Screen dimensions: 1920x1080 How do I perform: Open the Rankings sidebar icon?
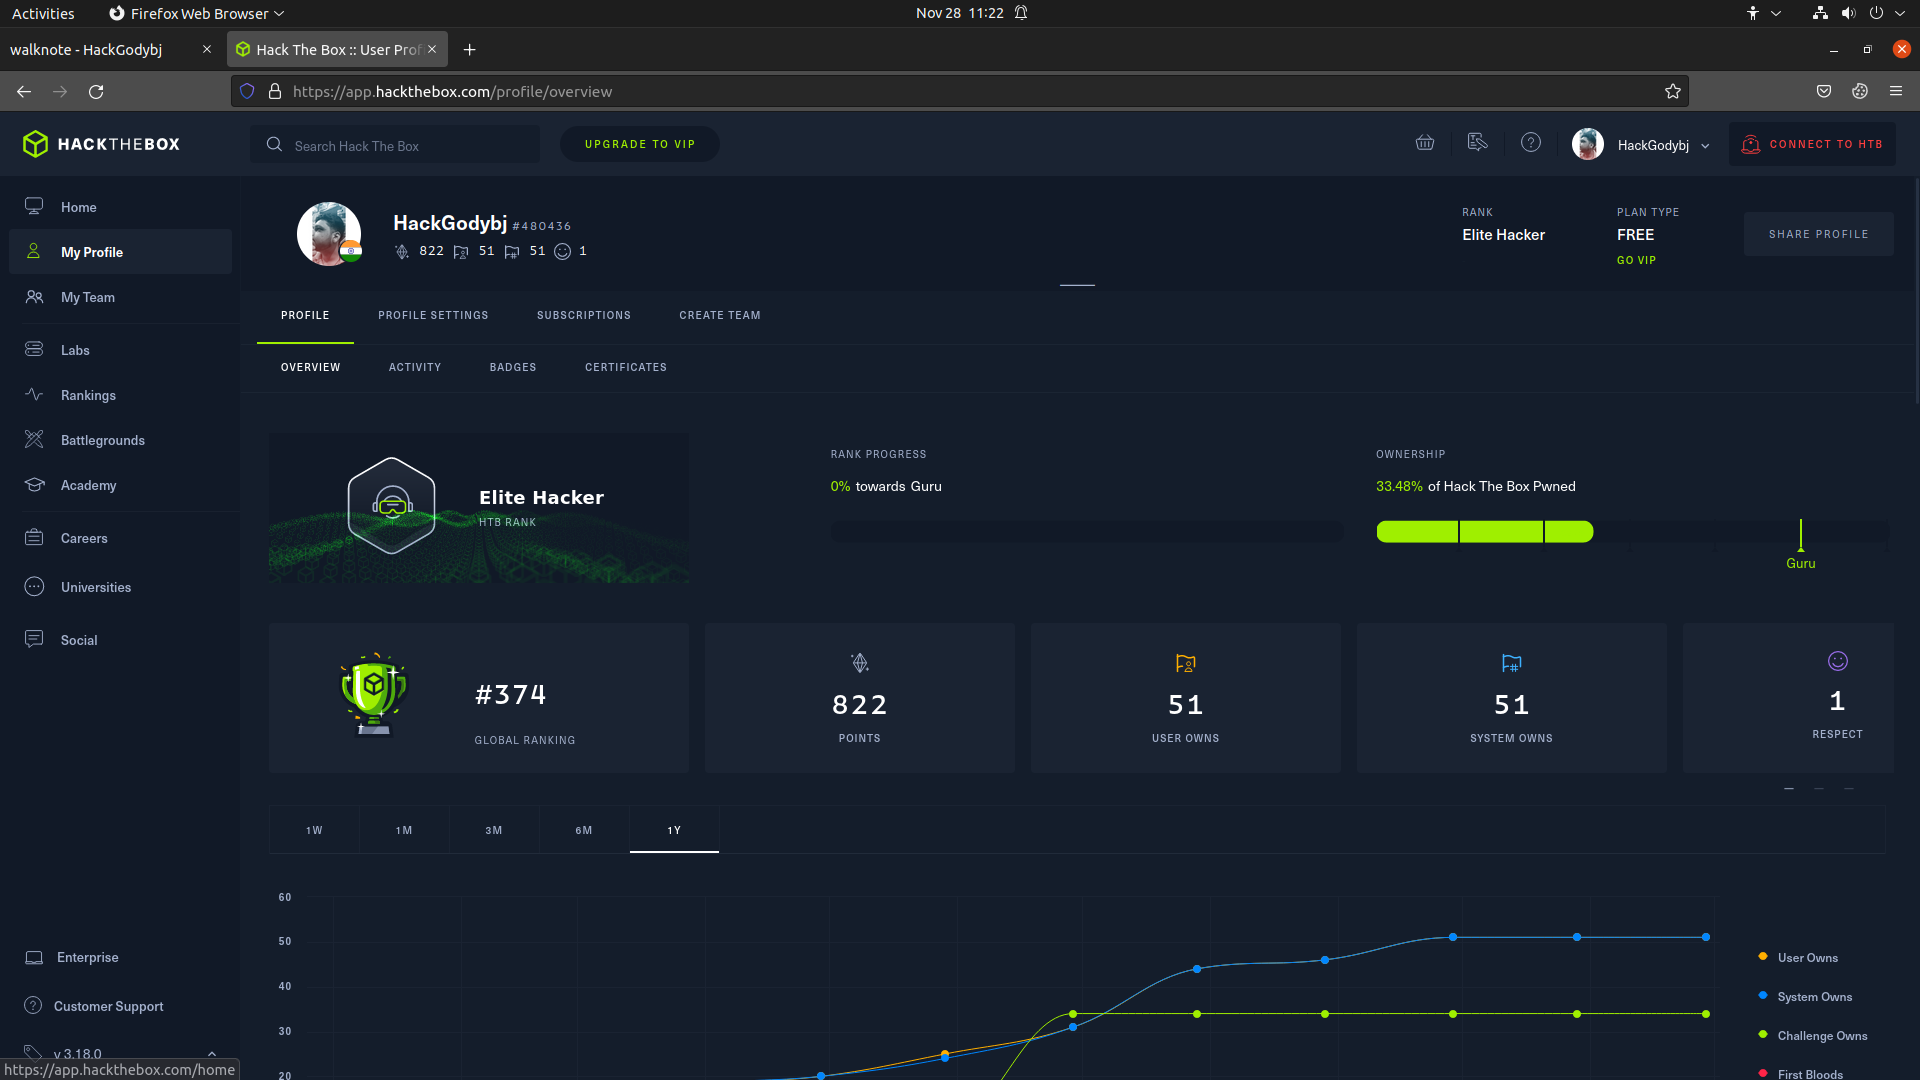coord(34,395)
